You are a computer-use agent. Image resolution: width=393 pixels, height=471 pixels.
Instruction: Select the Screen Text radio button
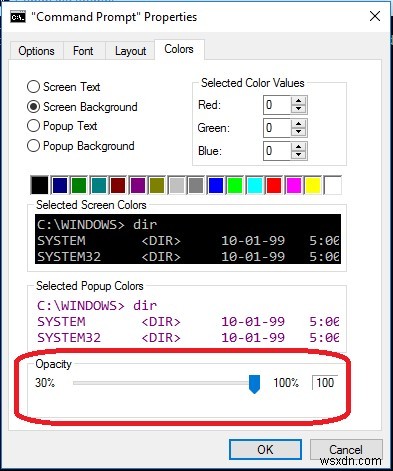coord(63,87)
